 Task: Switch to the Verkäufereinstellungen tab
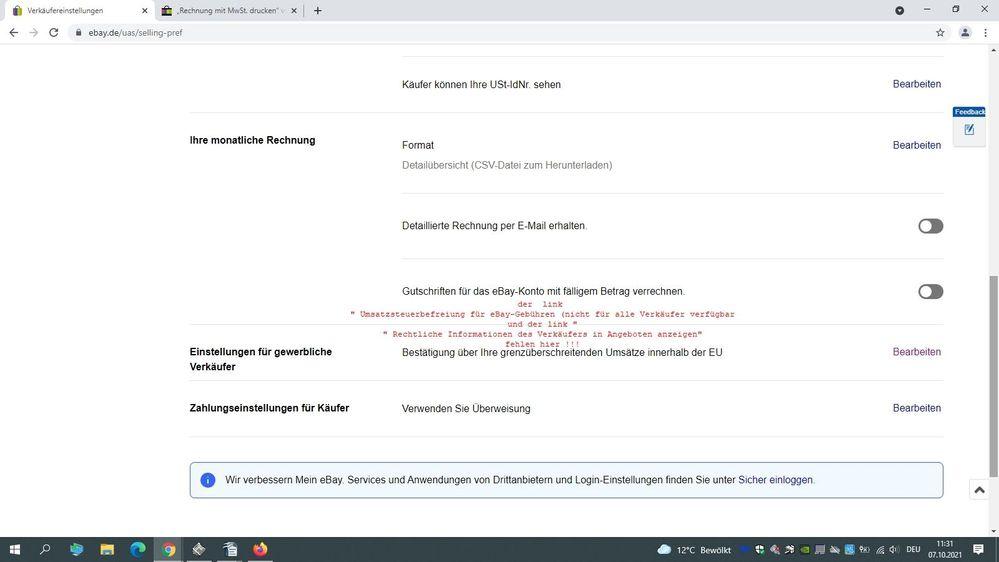78,11
